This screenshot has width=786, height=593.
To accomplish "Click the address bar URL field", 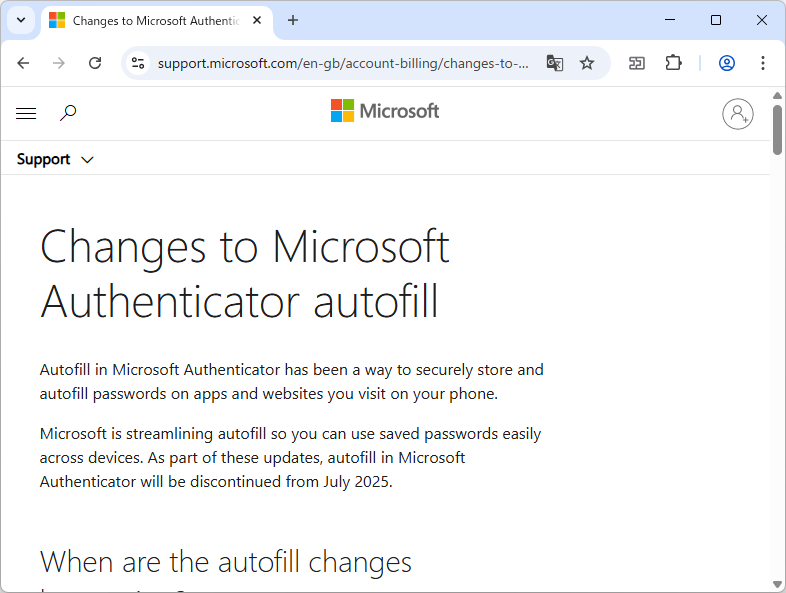I will pyautogui.click(x=340, y=63).
